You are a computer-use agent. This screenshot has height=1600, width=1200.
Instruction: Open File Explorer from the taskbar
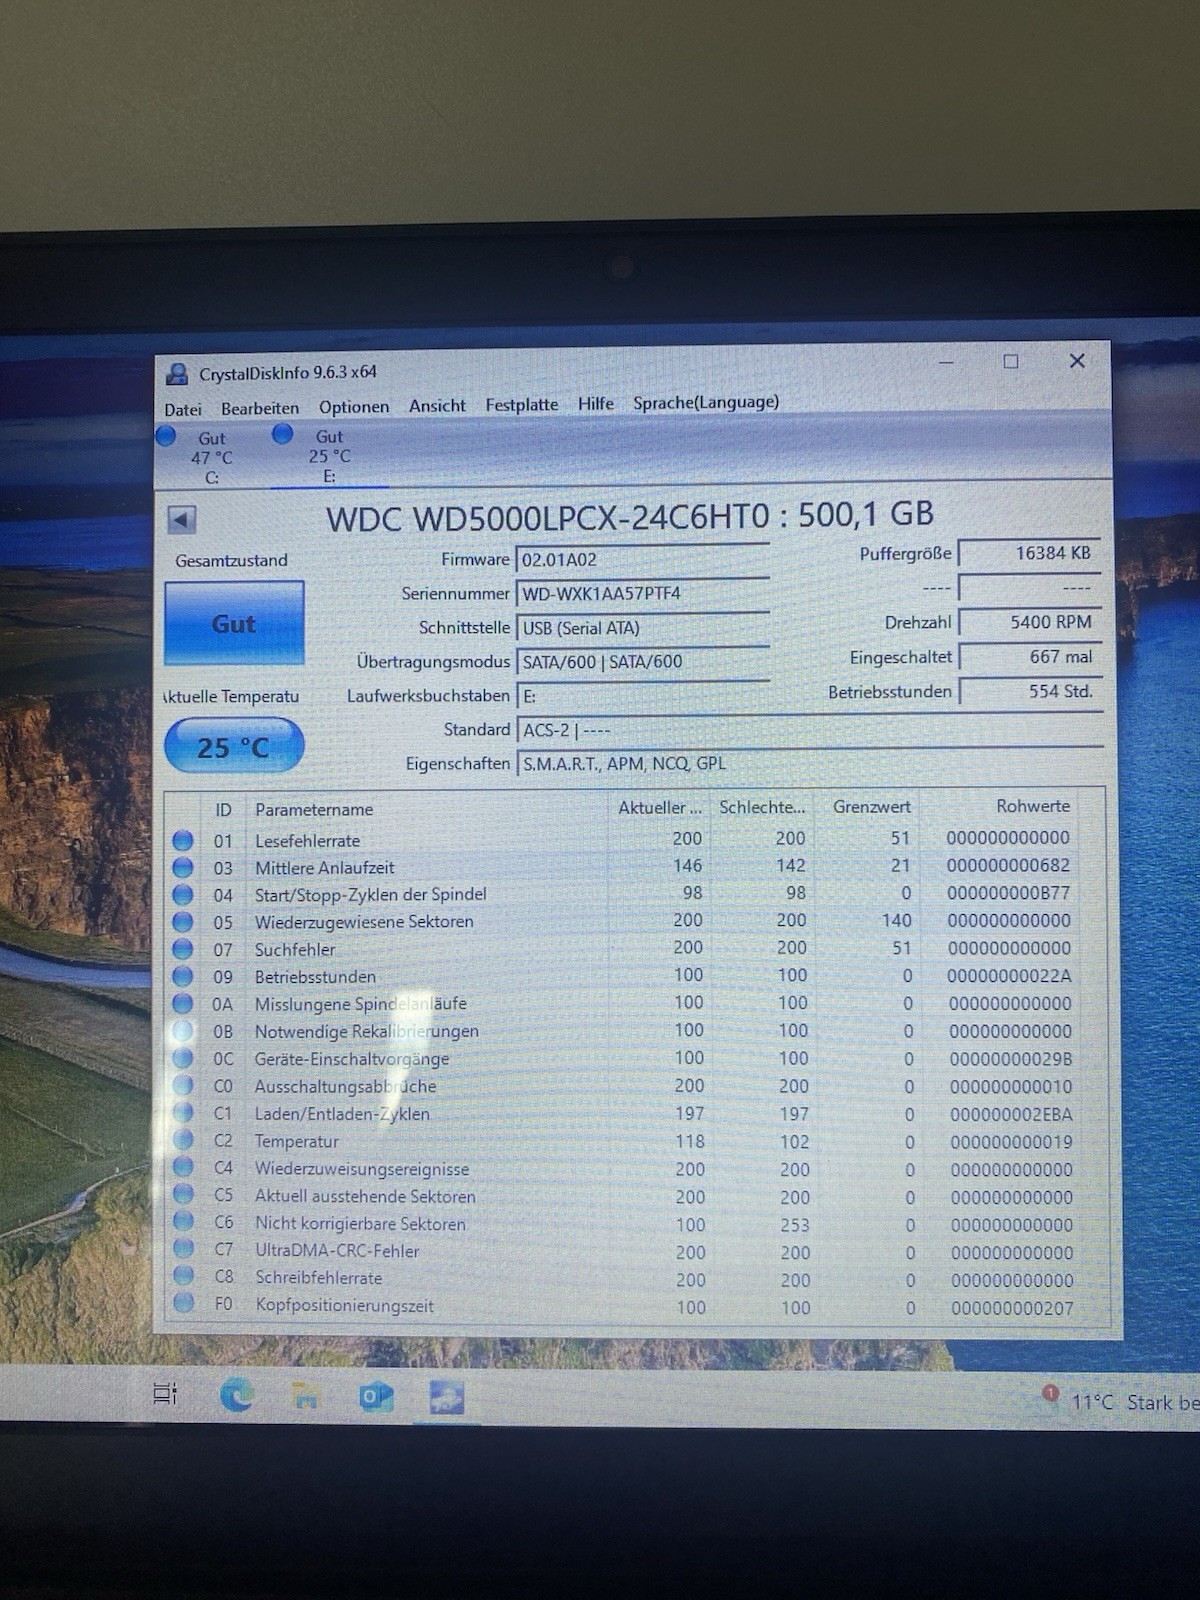[306, 1395]
